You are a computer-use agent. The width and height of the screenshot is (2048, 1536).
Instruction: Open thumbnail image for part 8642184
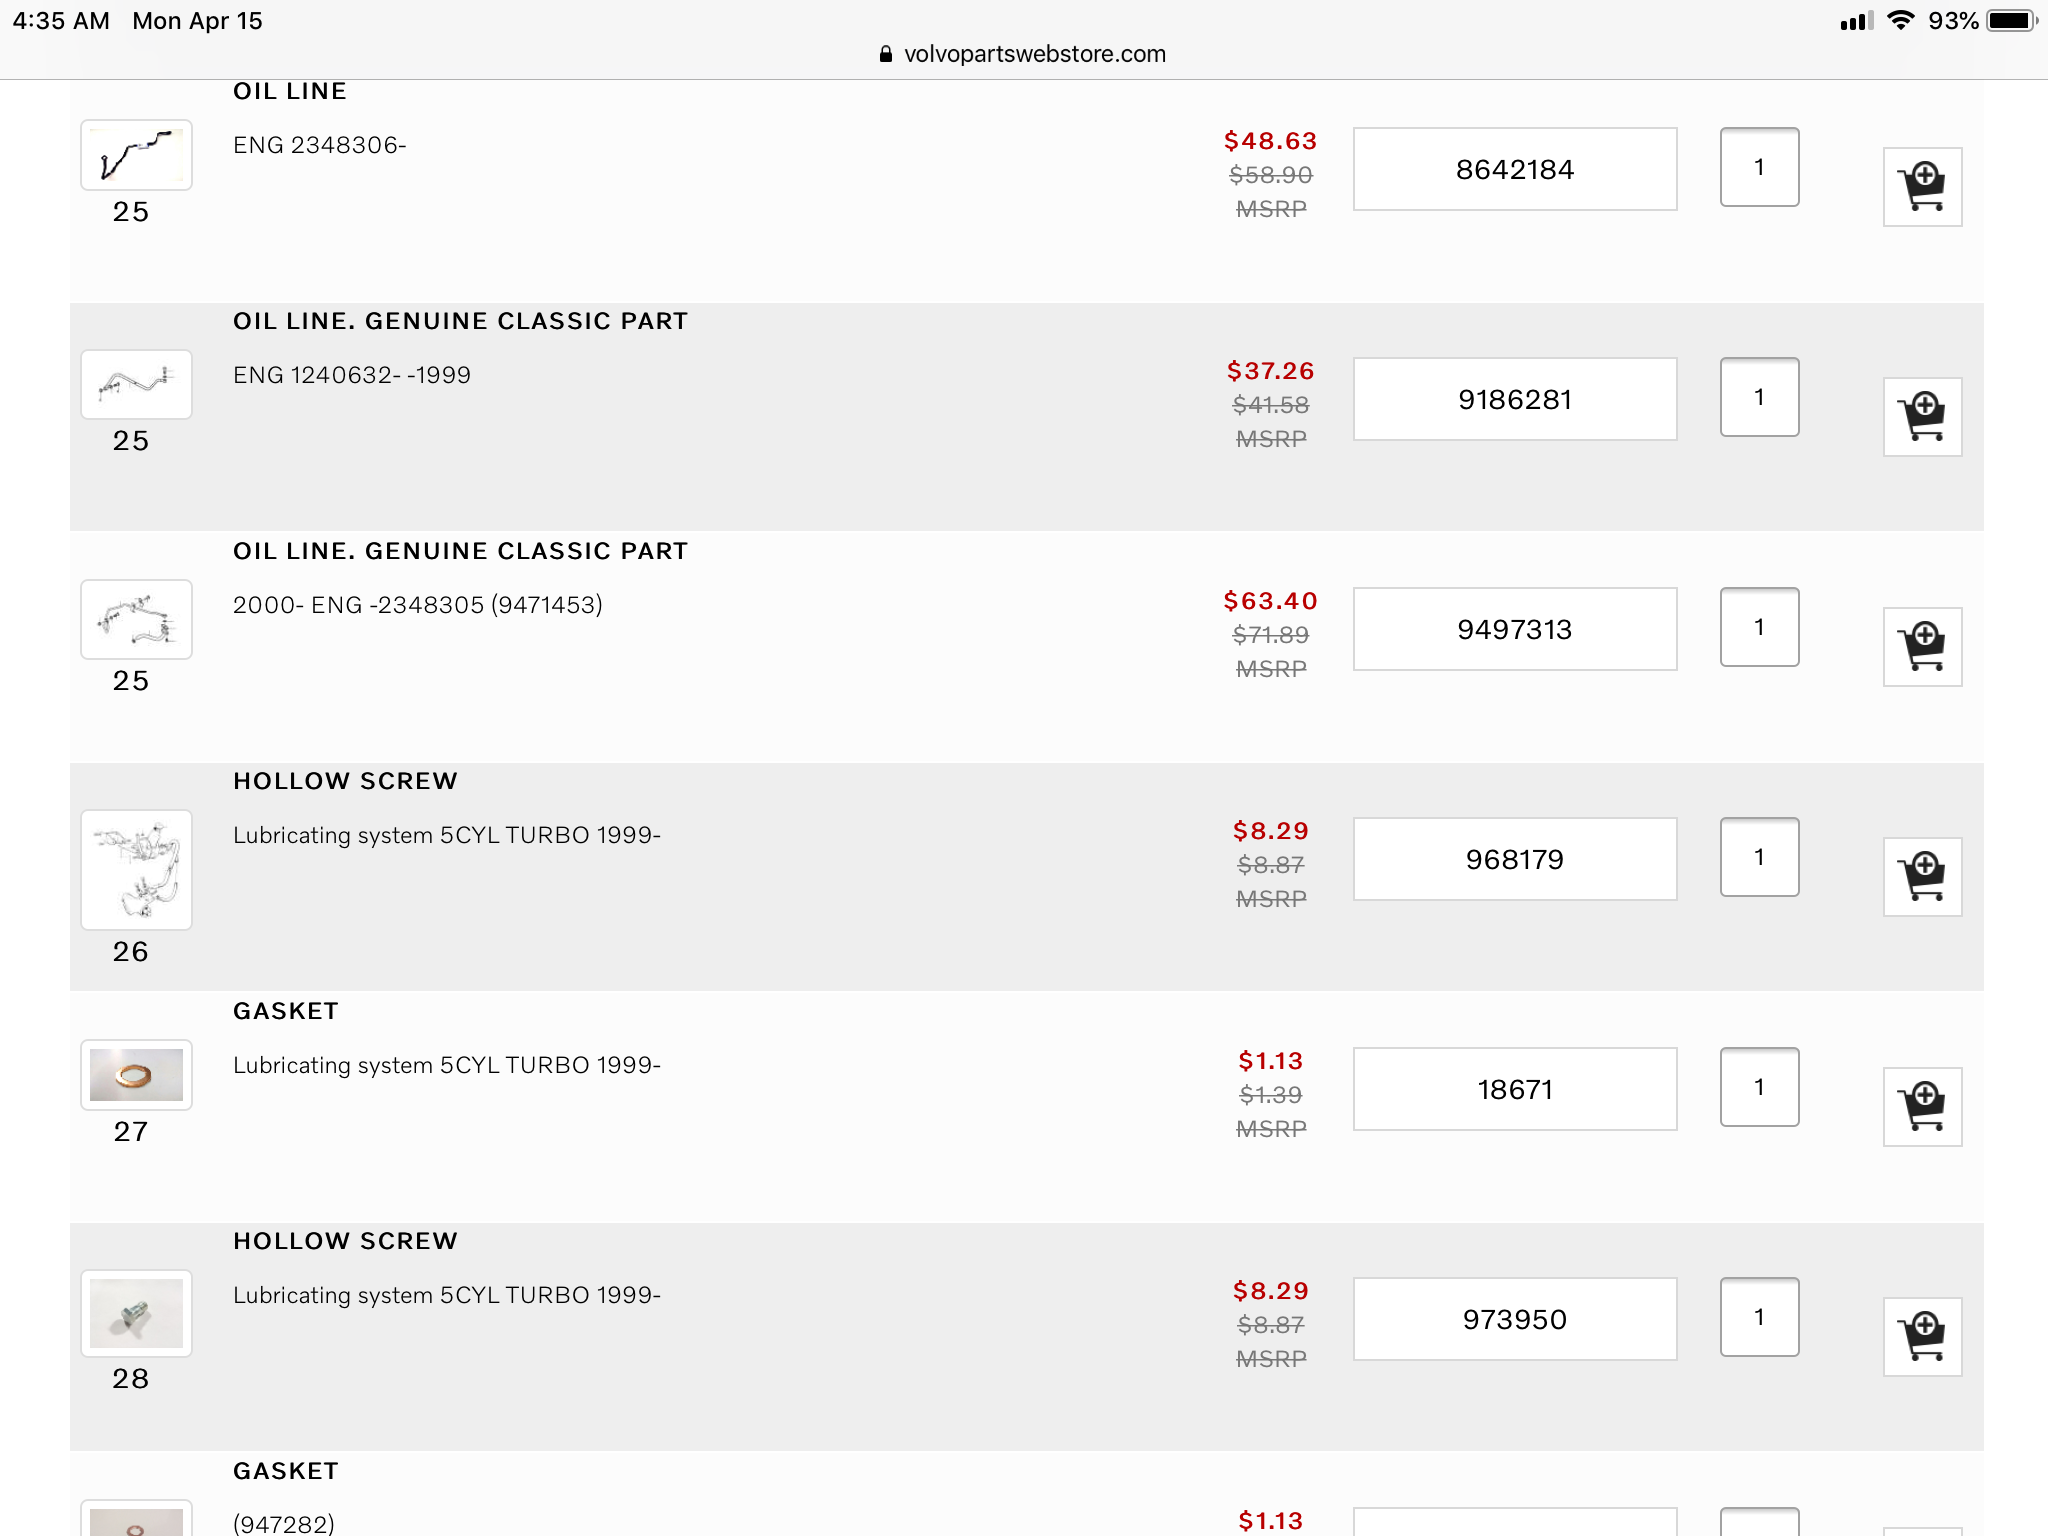[x=136, y=155]
